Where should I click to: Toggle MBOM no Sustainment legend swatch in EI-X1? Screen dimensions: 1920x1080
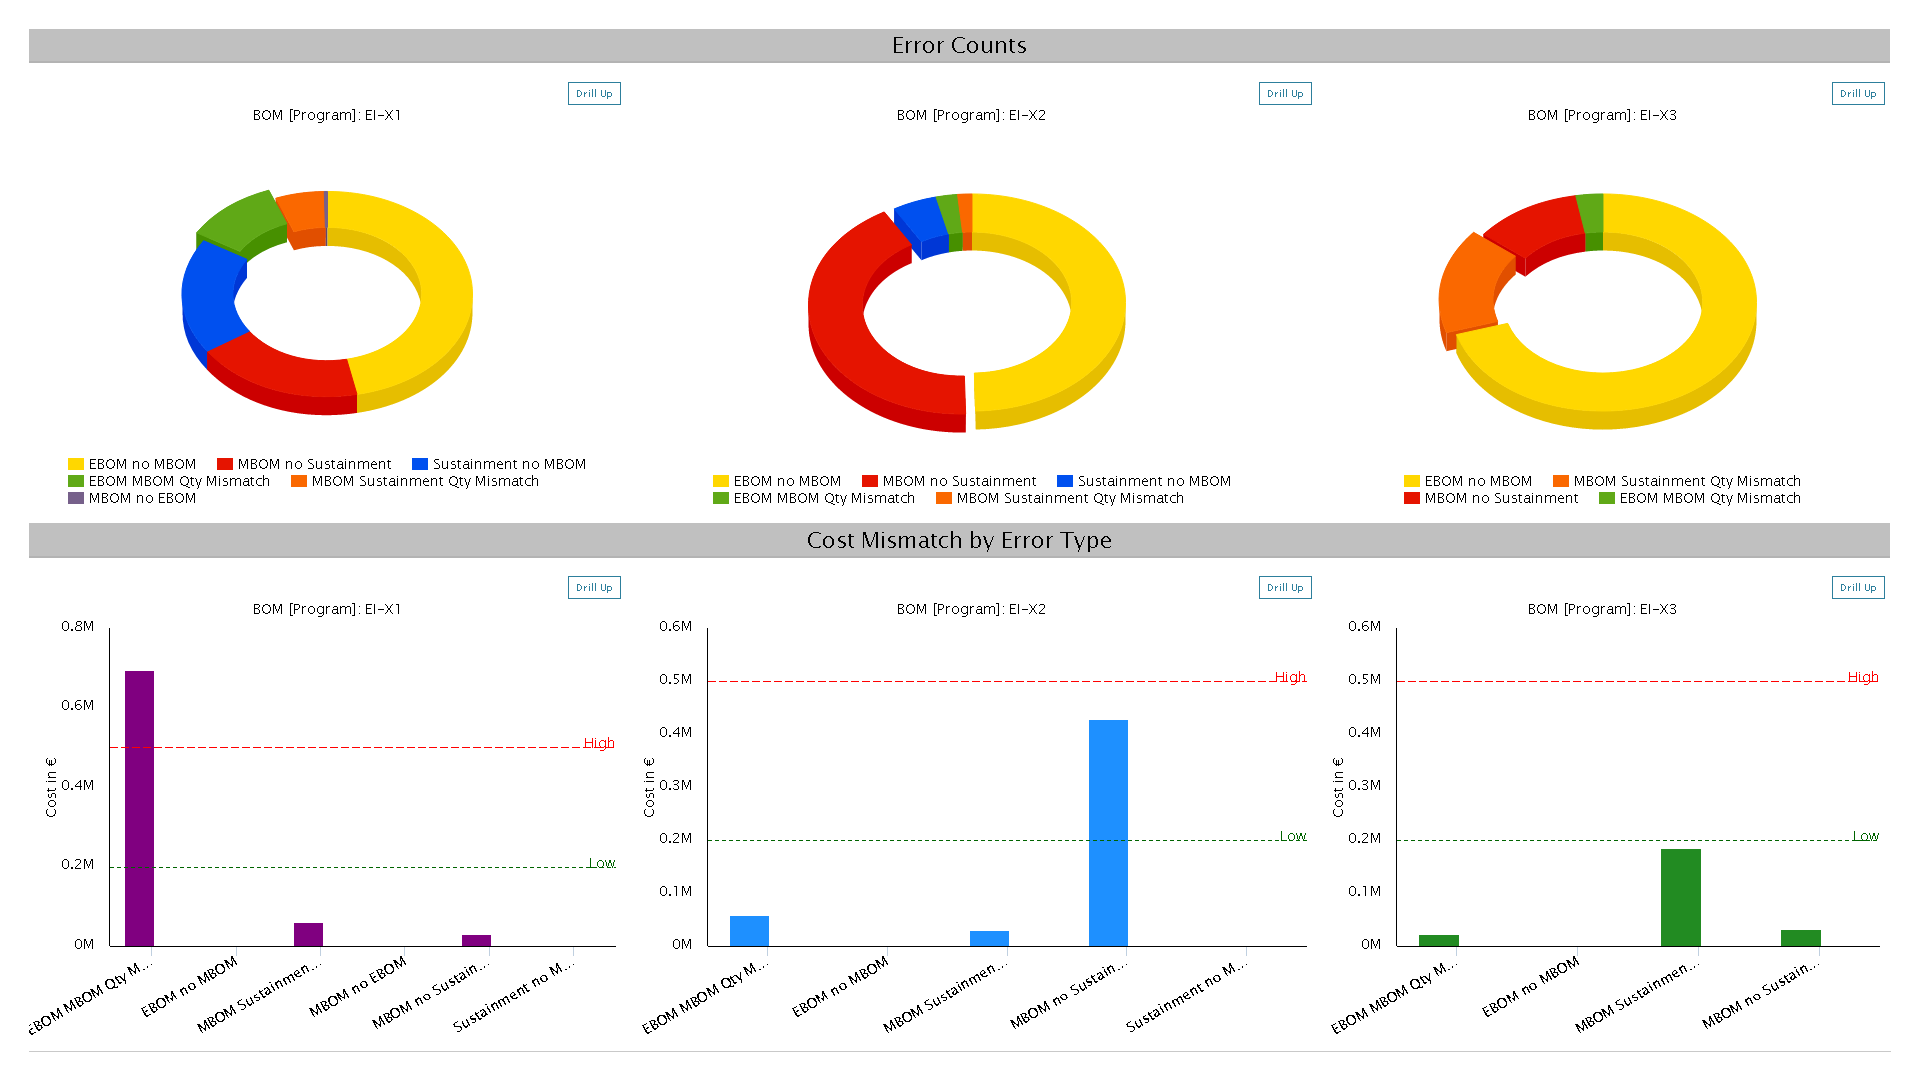coord(225,464)
